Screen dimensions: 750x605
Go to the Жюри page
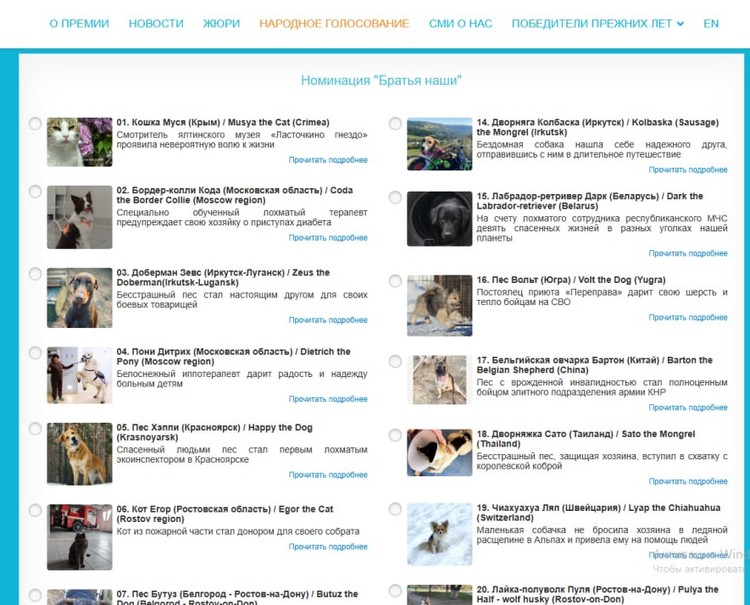coord(221,23)
